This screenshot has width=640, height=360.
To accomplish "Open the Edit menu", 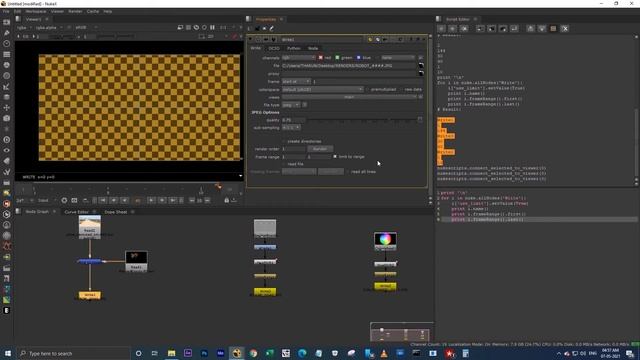I will coord(17,11).
